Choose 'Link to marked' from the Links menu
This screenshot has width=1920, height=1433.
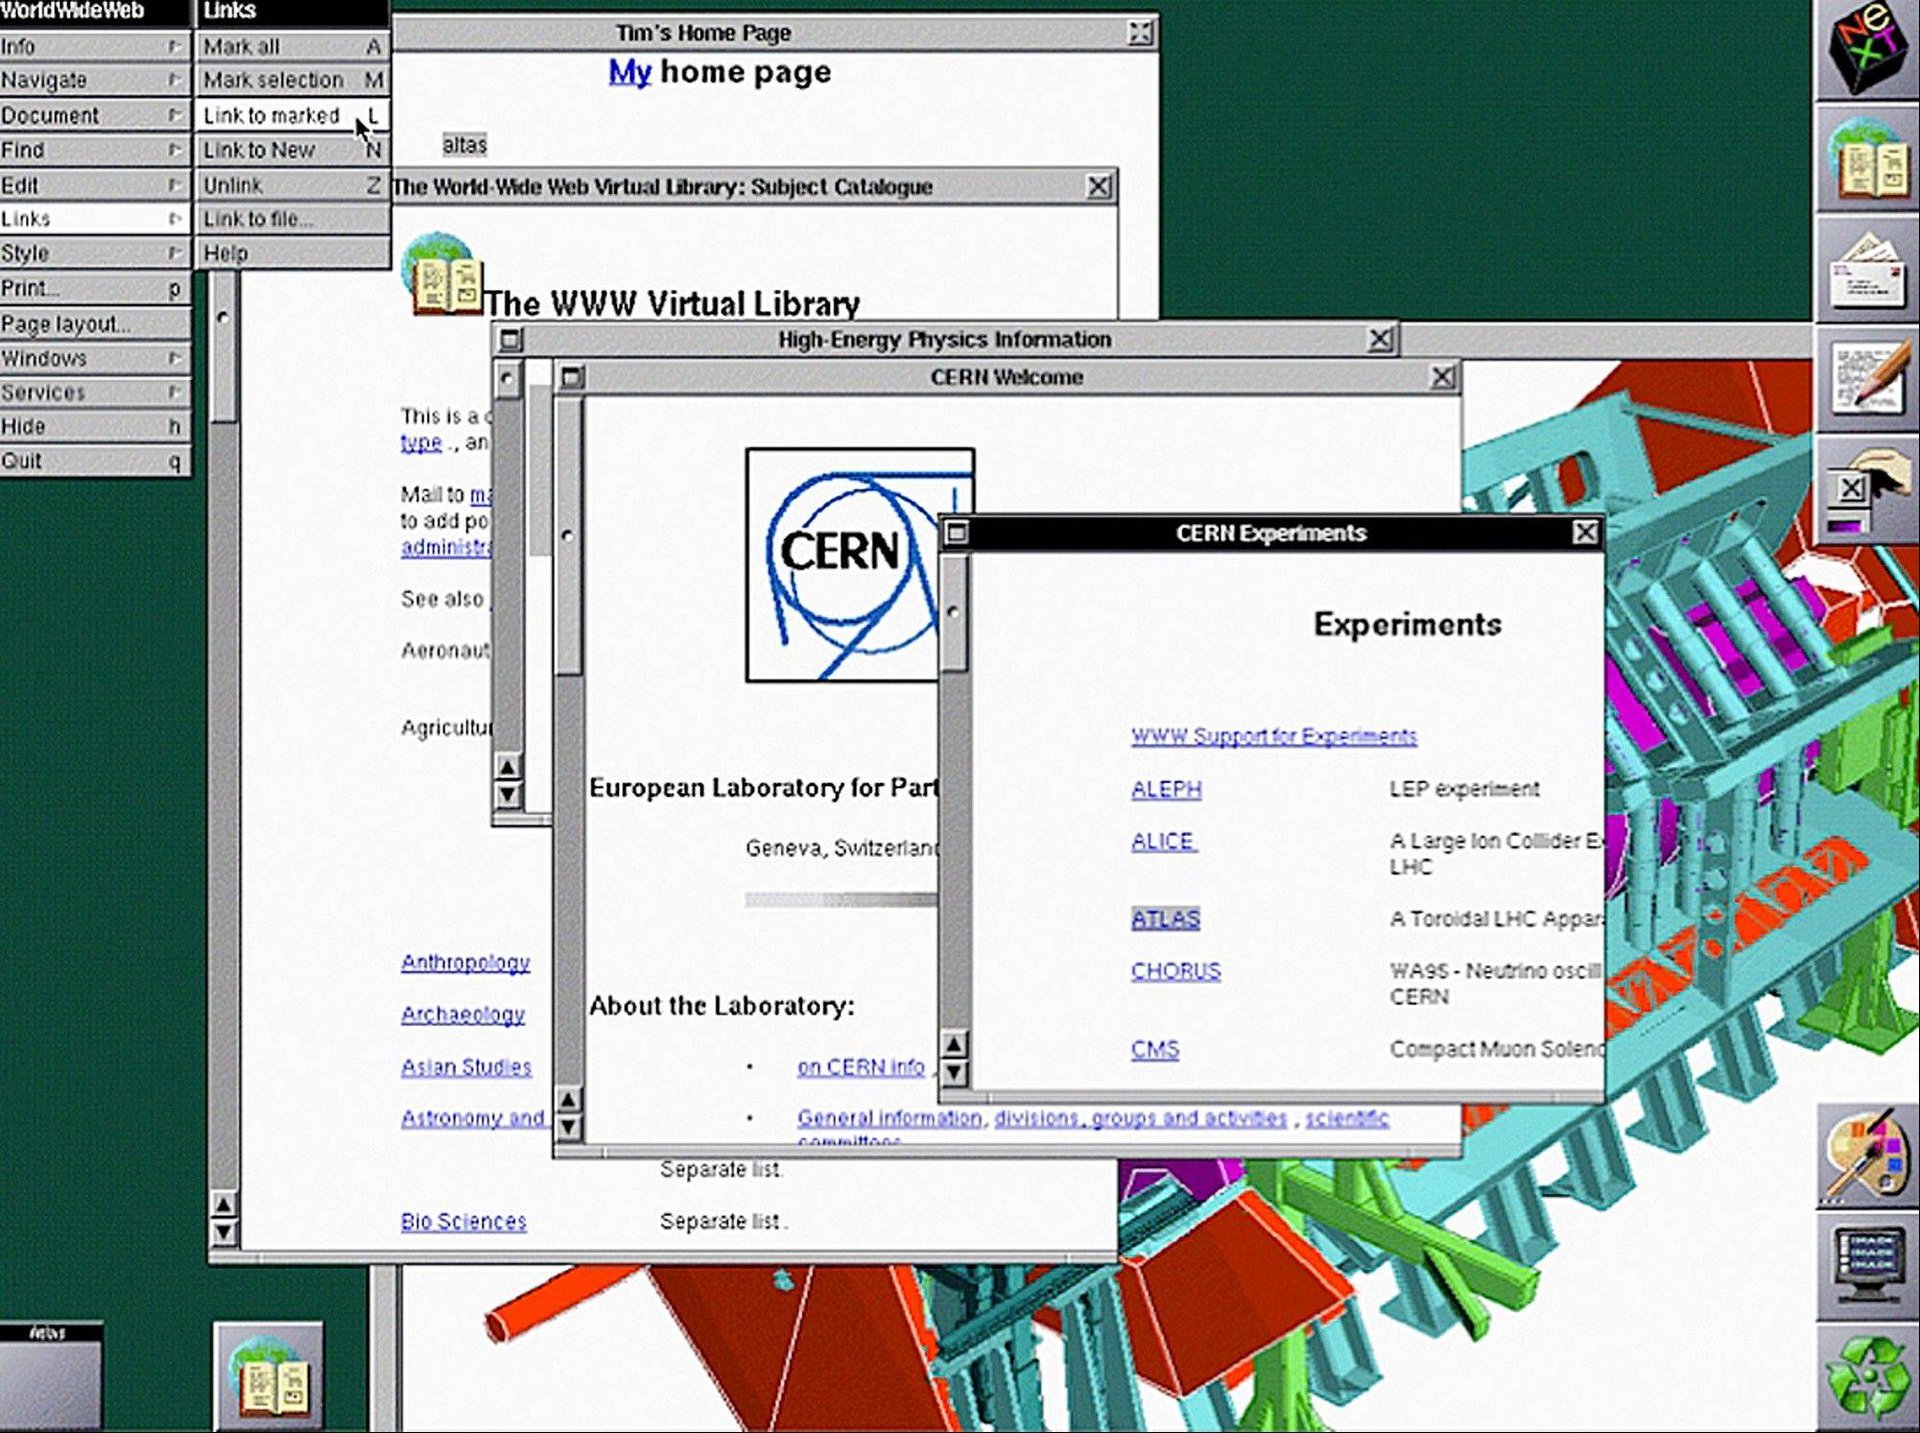270,115
